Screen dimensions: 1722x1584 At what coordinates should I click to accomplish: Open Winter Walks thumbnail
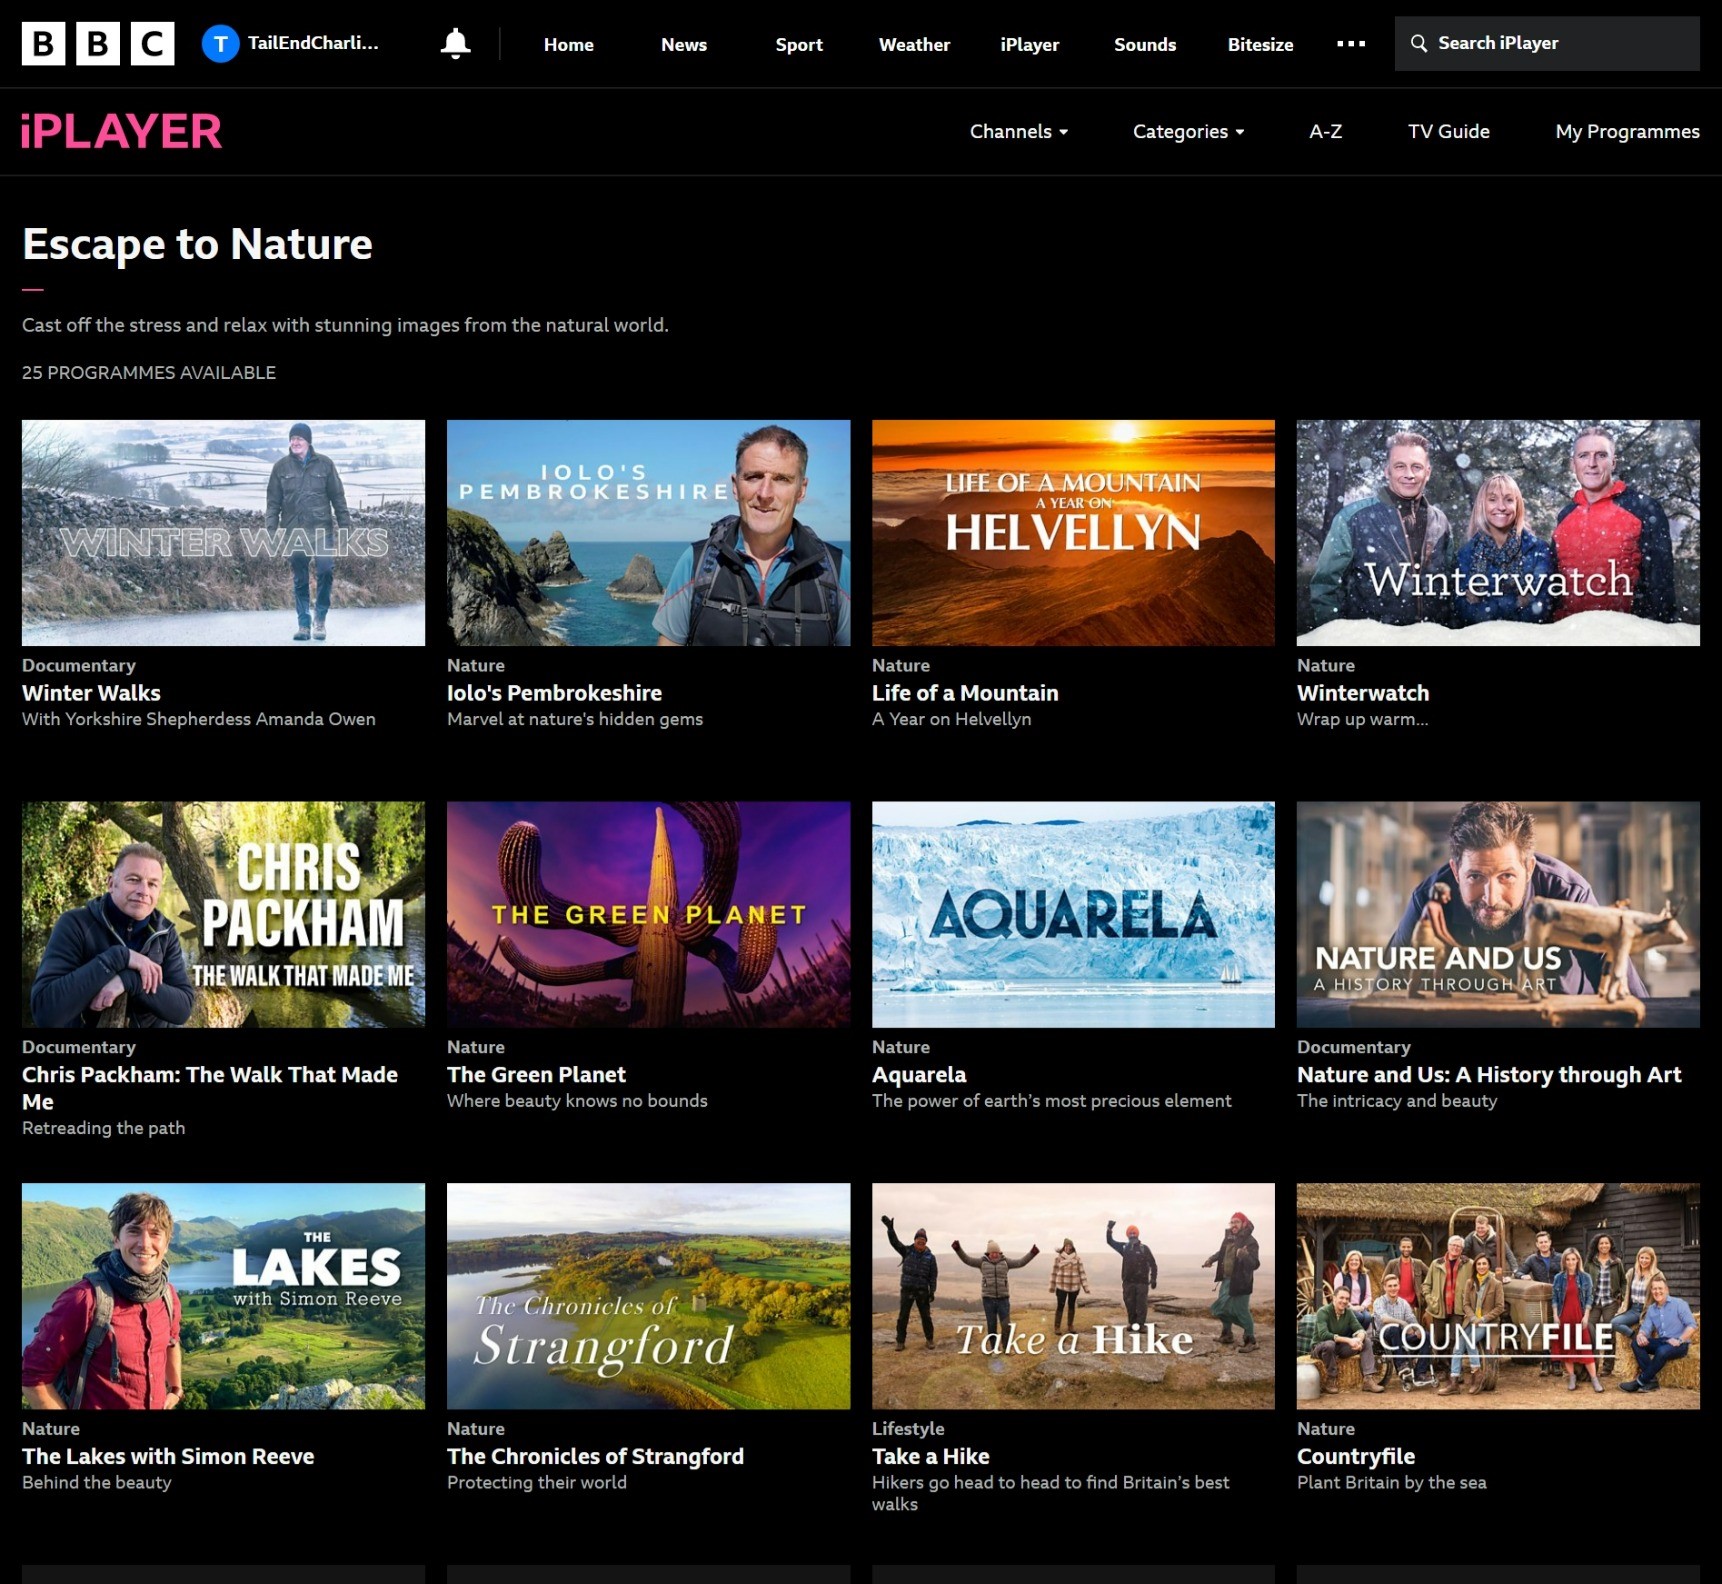point(223,532)
